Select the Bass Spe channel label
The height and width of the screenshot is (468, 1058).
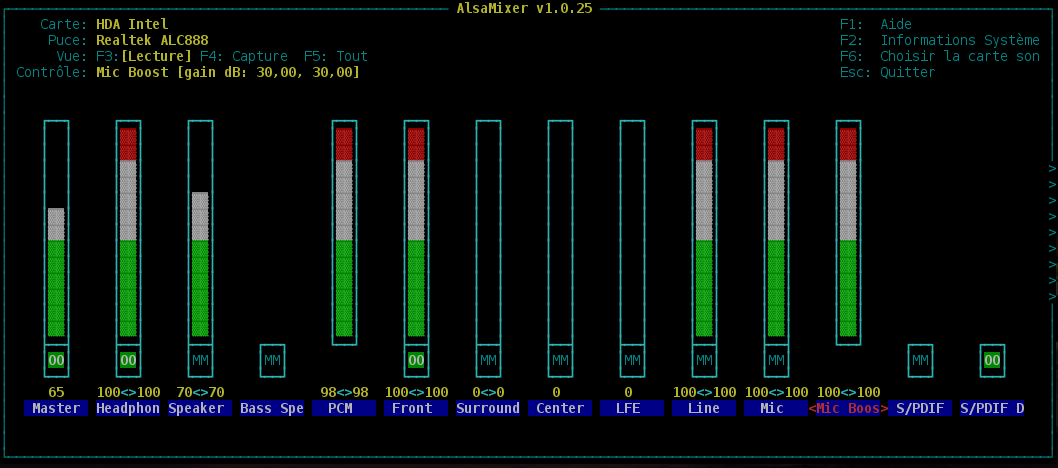272,408
